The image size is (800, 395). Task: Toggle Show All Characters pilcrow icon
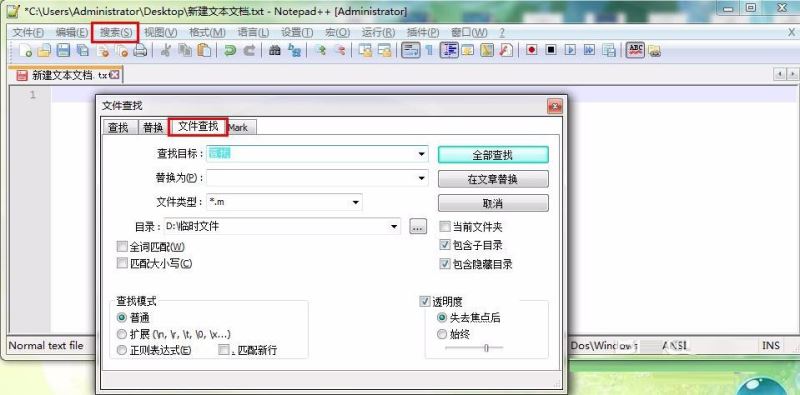[429, 51]
